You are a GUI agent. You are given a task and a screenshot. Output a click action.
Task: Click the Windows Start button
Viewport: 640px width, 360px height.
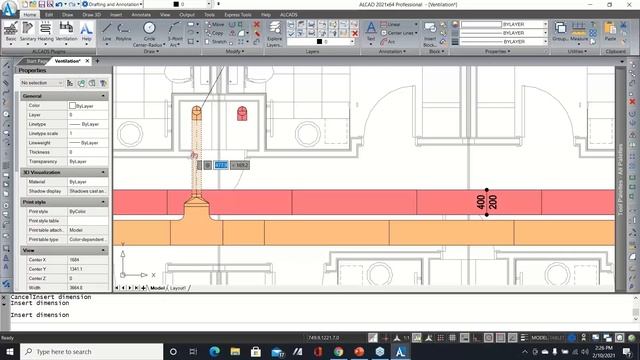click(x=9, y=351)
